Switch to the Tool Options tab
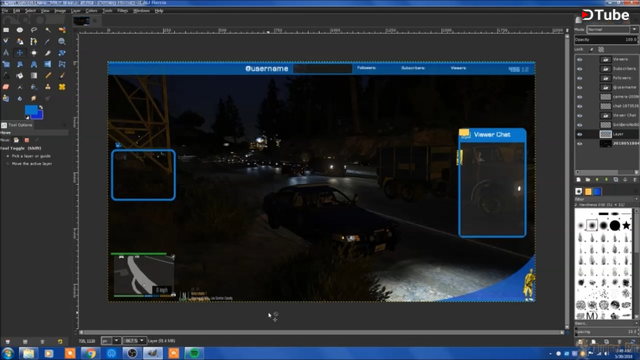 point(17,125)
